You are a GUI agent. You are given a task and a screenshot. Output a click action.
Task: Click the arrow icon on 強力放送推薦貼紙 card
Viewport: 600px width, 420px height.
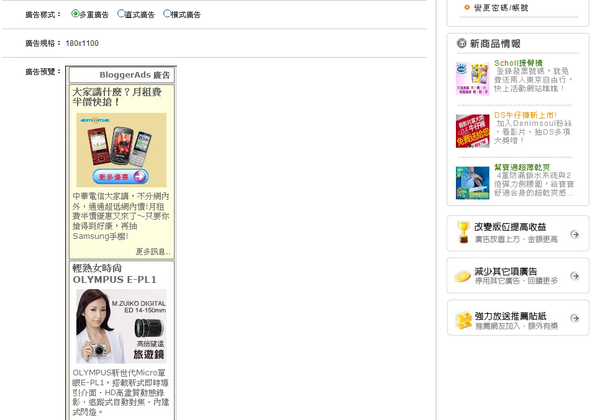[574, 318]
